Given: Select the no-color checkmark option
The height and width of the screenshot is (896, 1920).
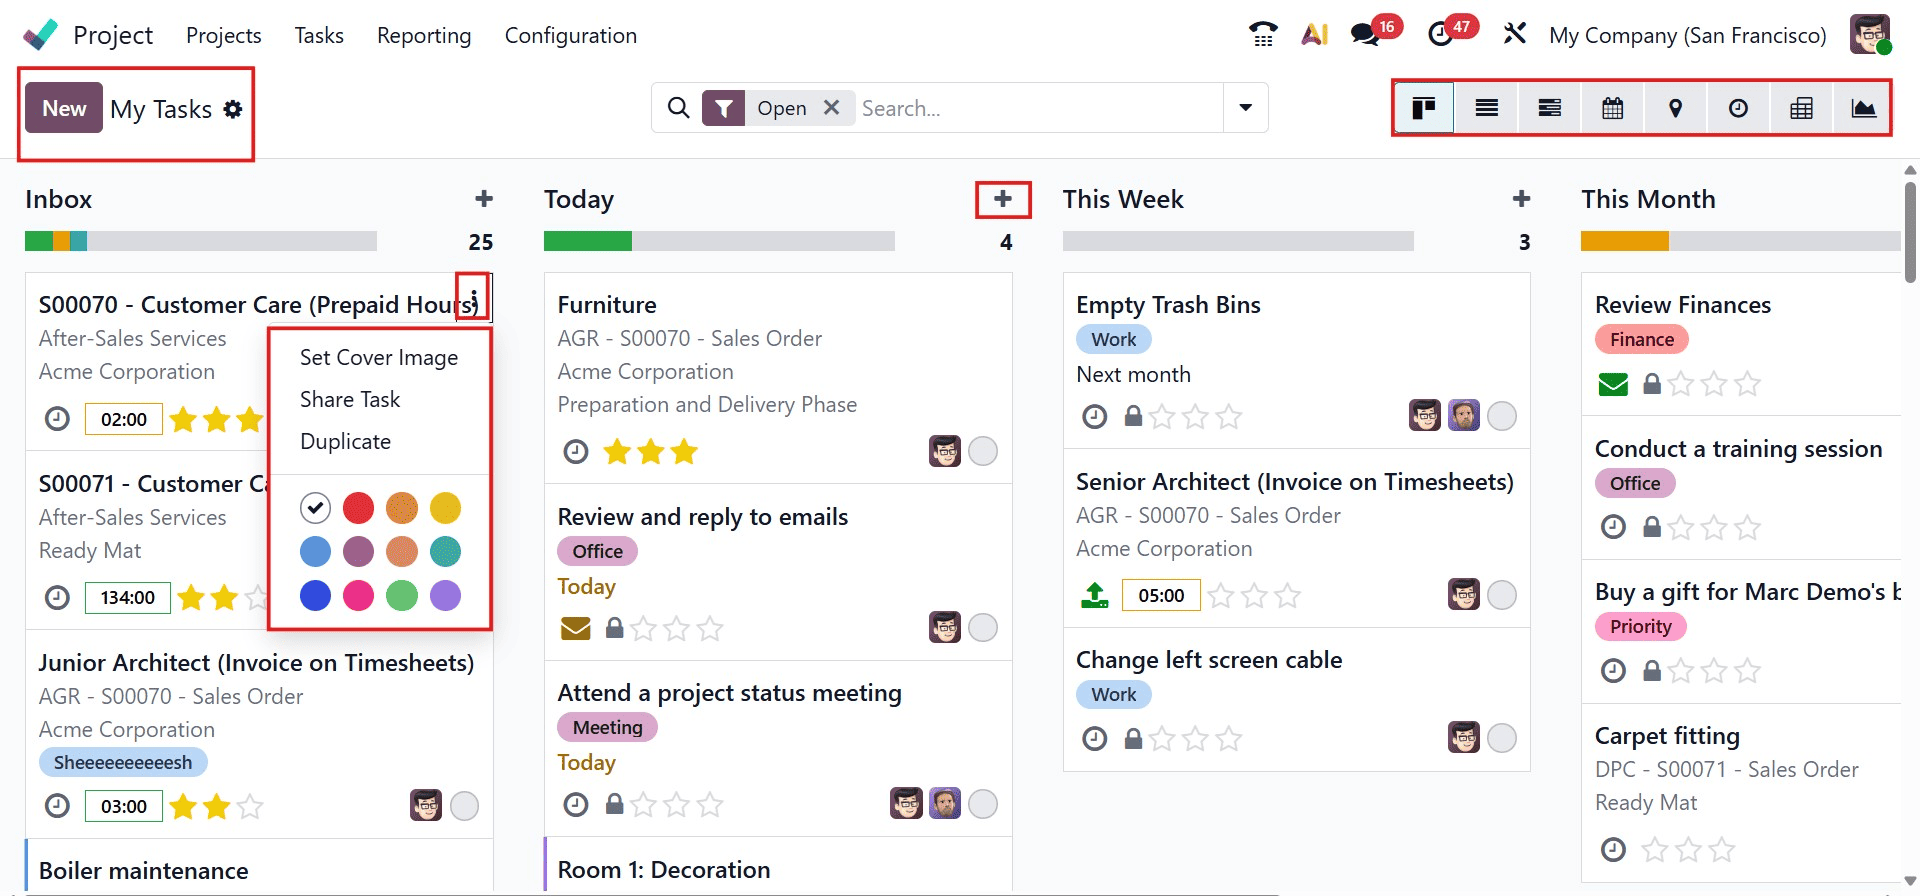Looking at the screenshot, I should (x=315, y=507).
